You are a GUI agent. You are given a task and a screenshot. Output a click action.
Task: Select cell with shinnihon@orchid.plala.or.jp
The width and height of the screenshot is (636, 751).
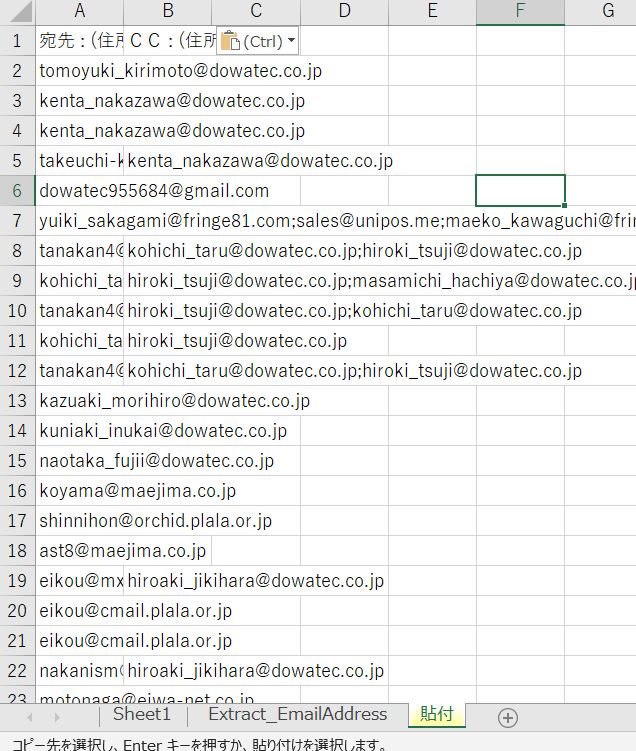tap(80, 521)
